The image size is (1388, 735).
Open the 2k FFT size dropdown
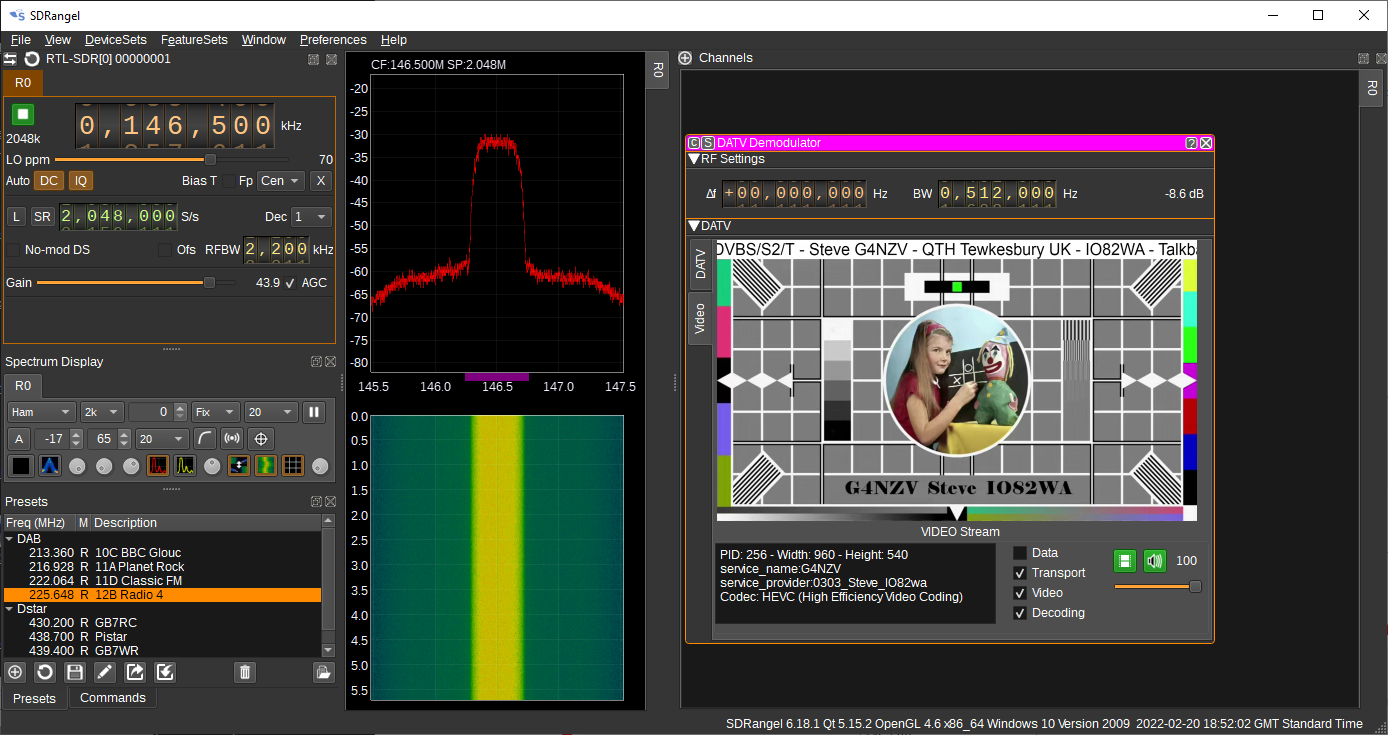(x=102, y=412)
